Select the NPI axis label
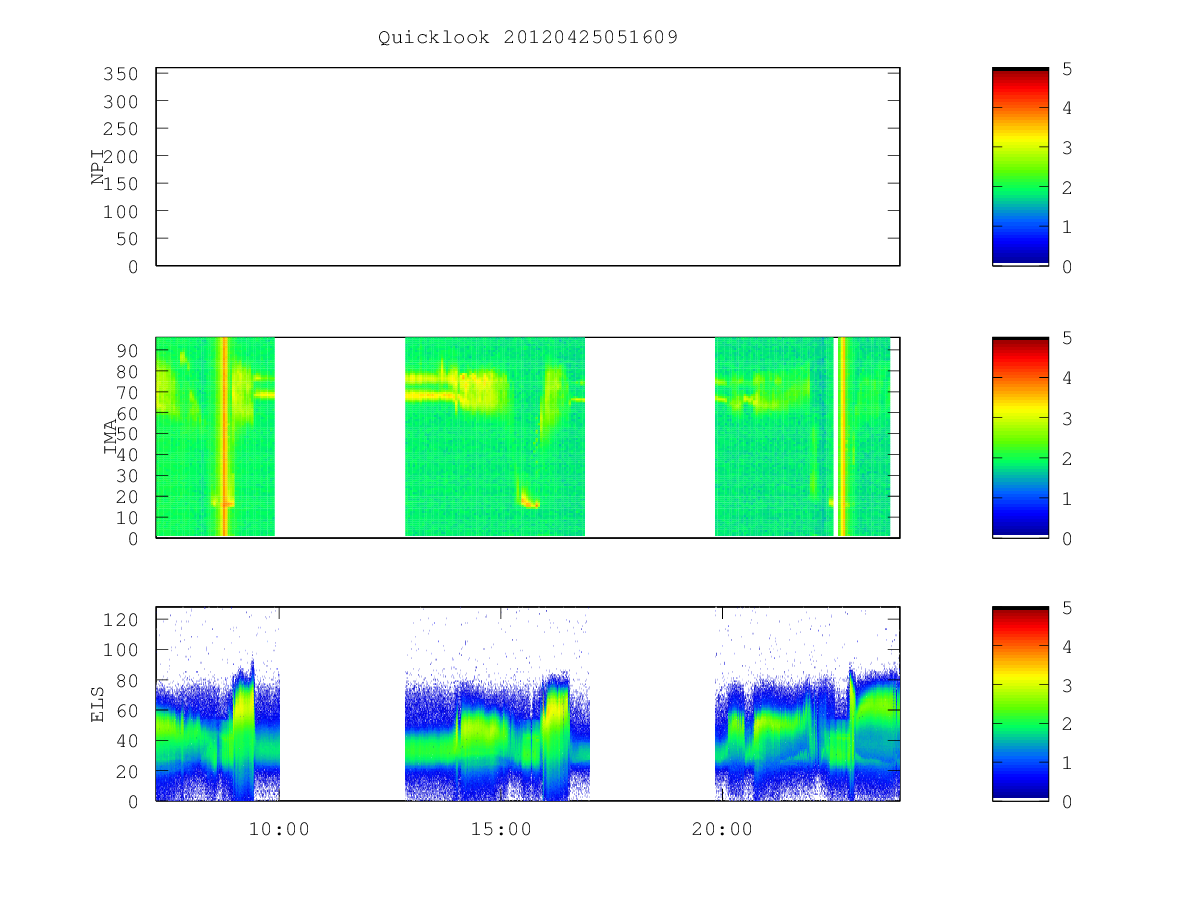Viewport: 1200px width, 900px height. tap(98, 167)
